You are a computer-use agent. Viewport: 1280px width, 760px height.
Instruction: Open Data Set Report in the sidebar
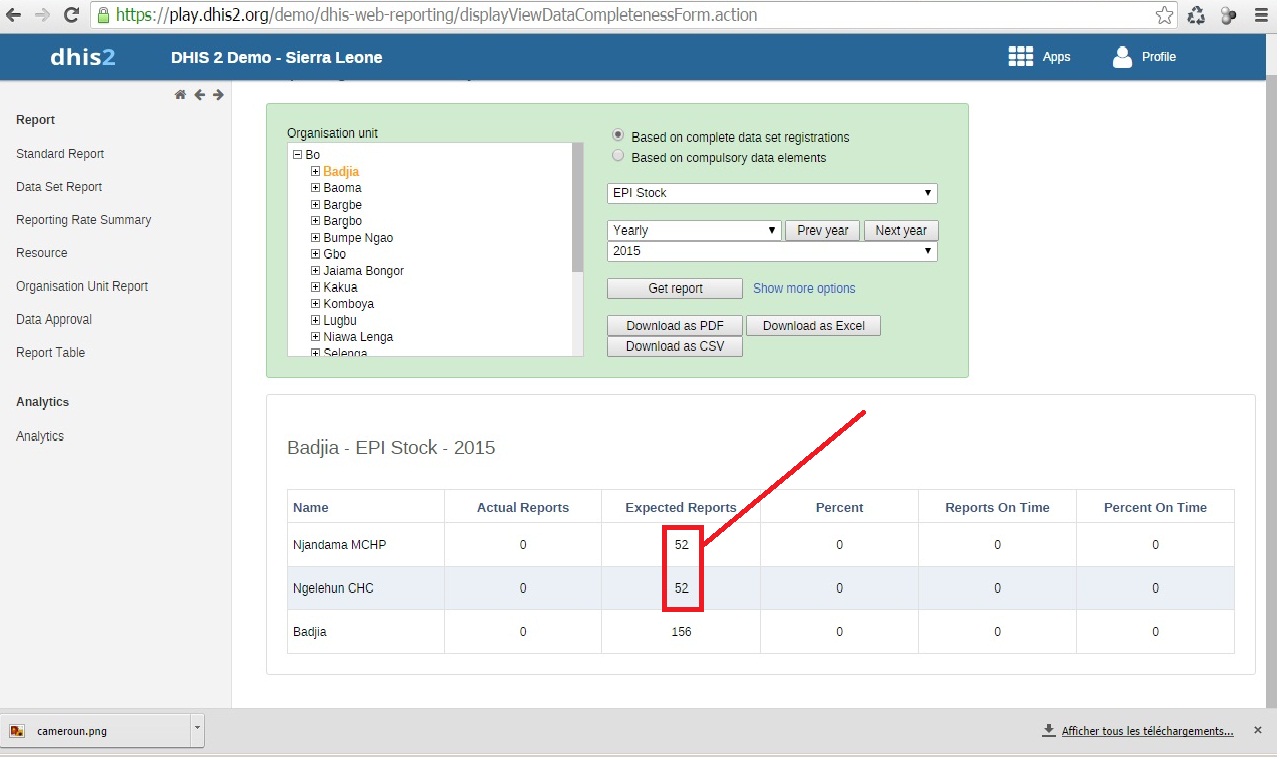pos(59,187)
